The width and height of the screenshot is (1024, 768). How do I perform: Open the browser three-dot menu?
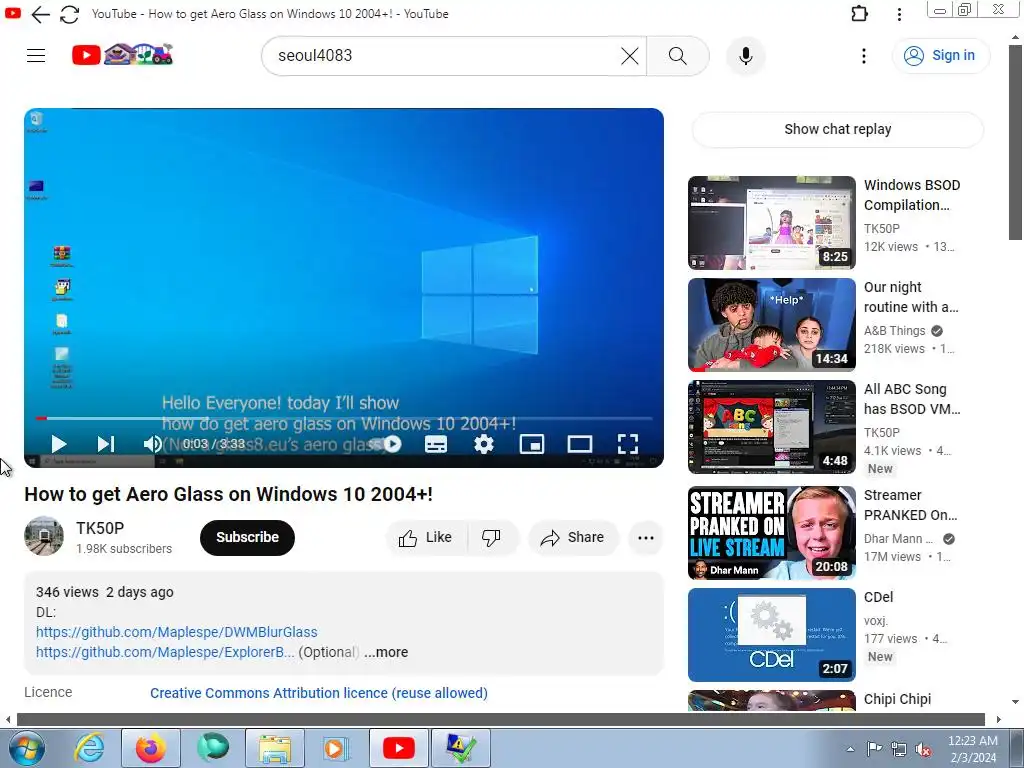(899, 14)
